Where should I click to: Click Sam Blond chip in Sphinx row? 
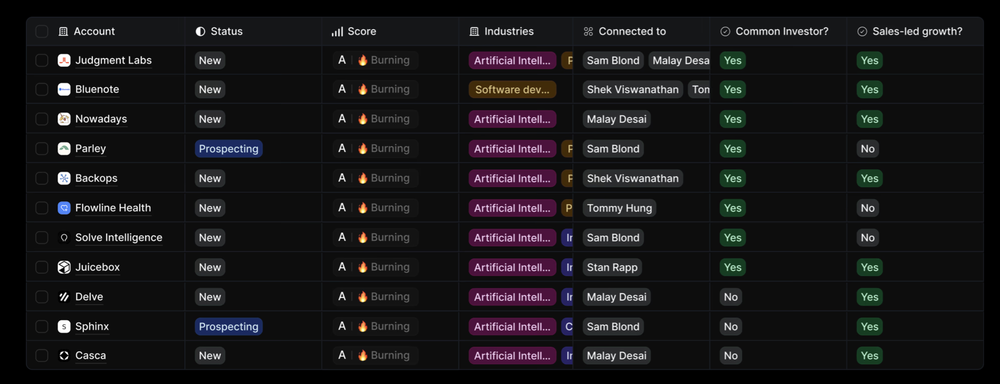613,327
